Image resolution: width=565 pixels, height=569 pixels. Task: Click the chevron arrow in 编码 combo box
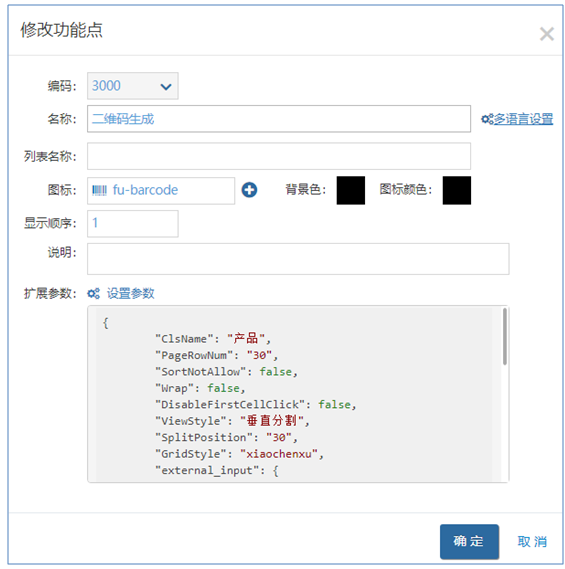[x=166, y=87]
